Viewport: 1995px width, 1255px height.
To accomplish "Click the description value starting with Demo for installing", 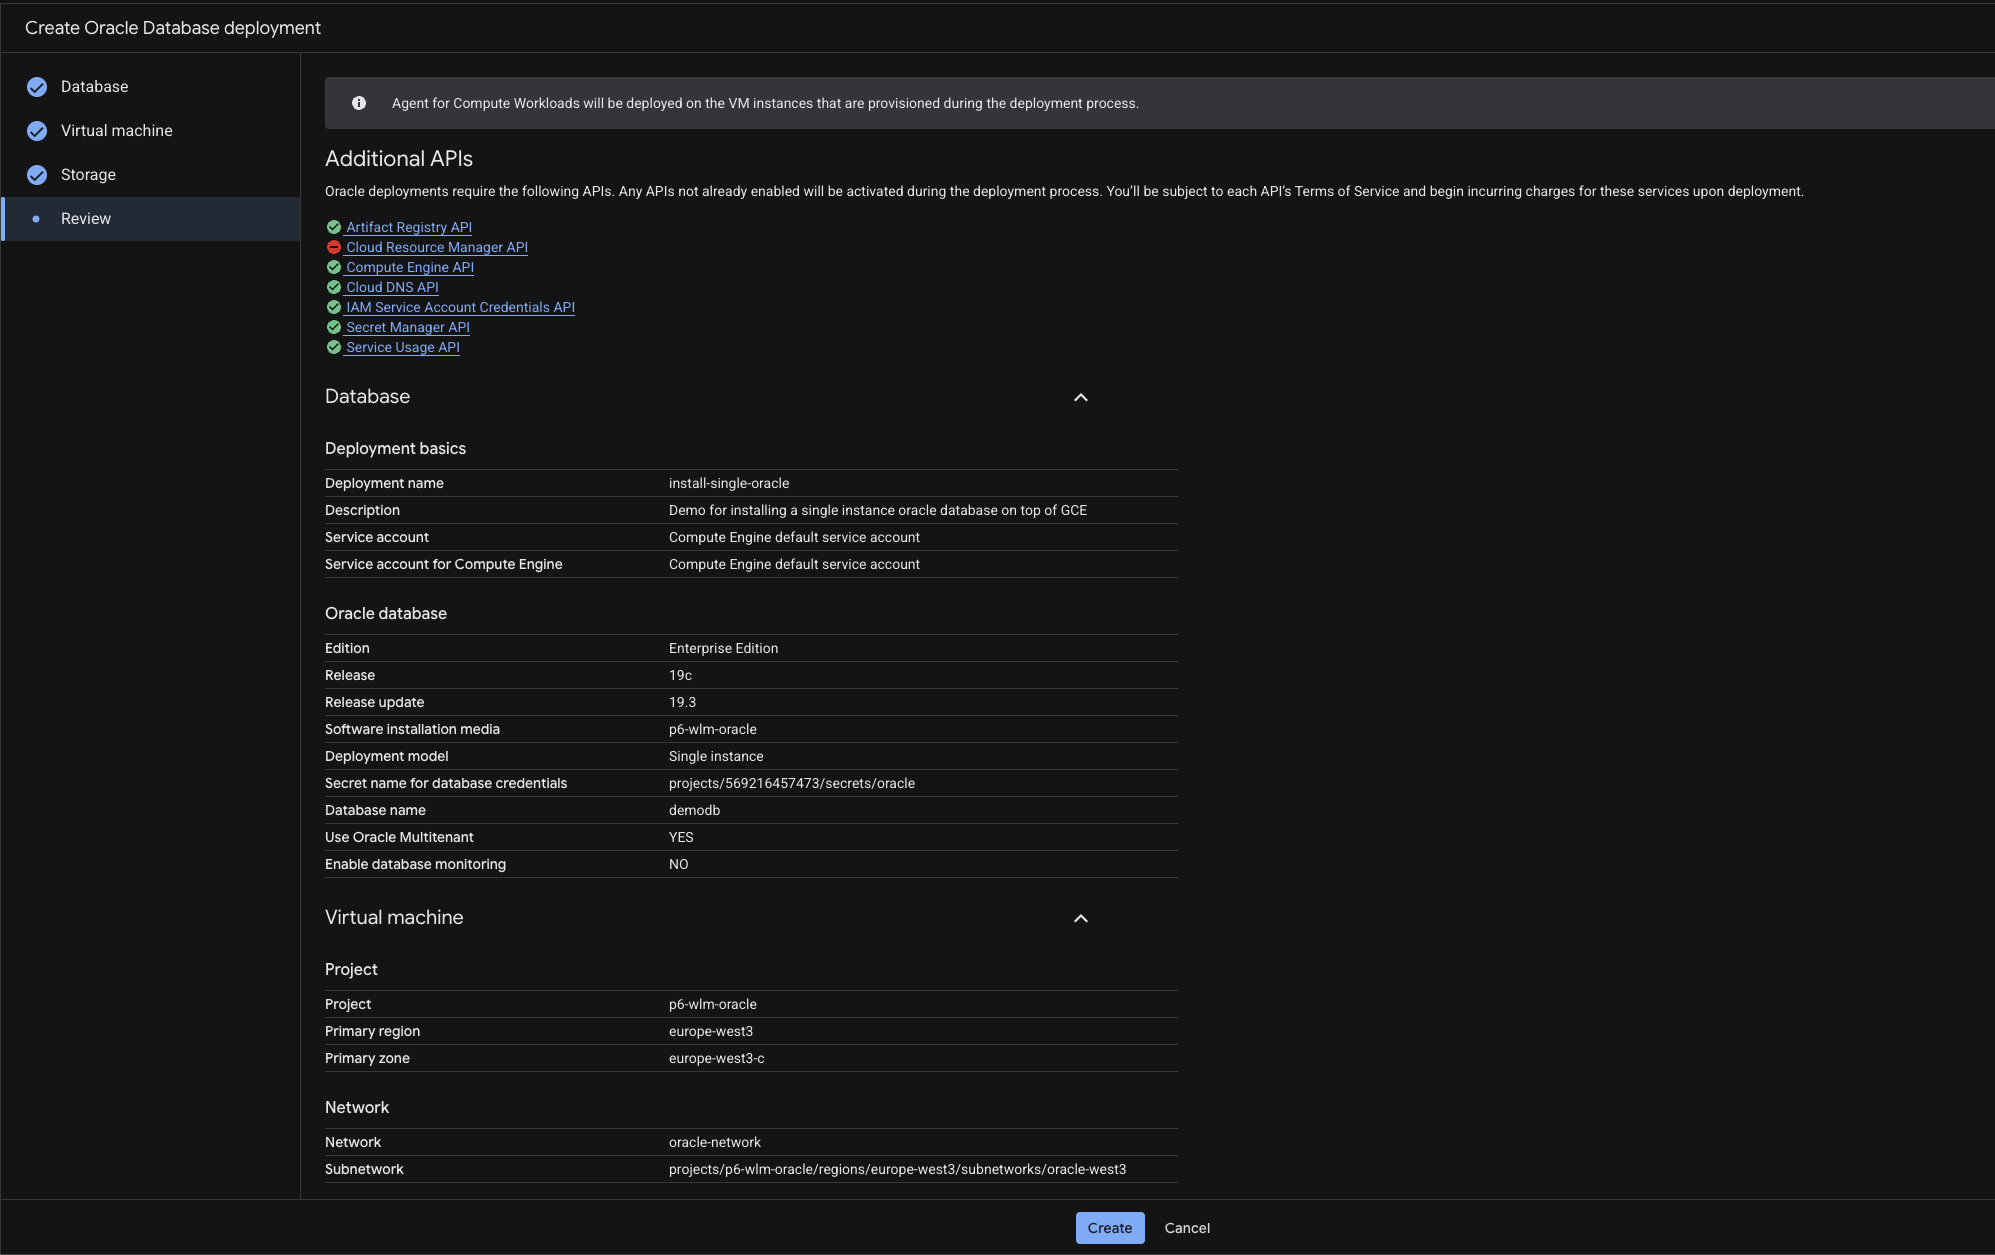I will (x=878, y=510).
